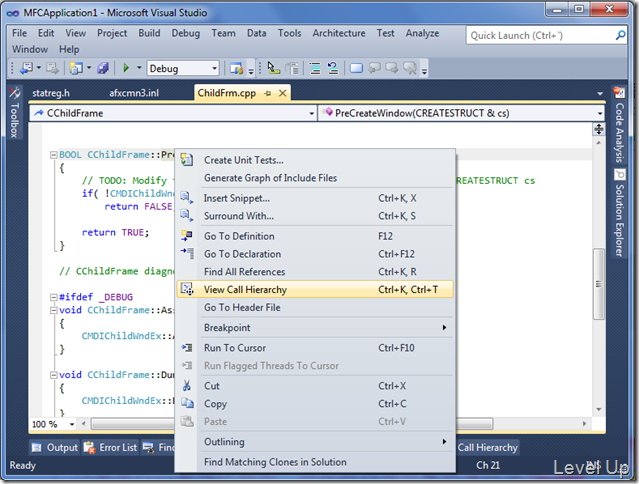Open the Error List panel tab
Screen dimensions: 639x484
click(110, 447)
